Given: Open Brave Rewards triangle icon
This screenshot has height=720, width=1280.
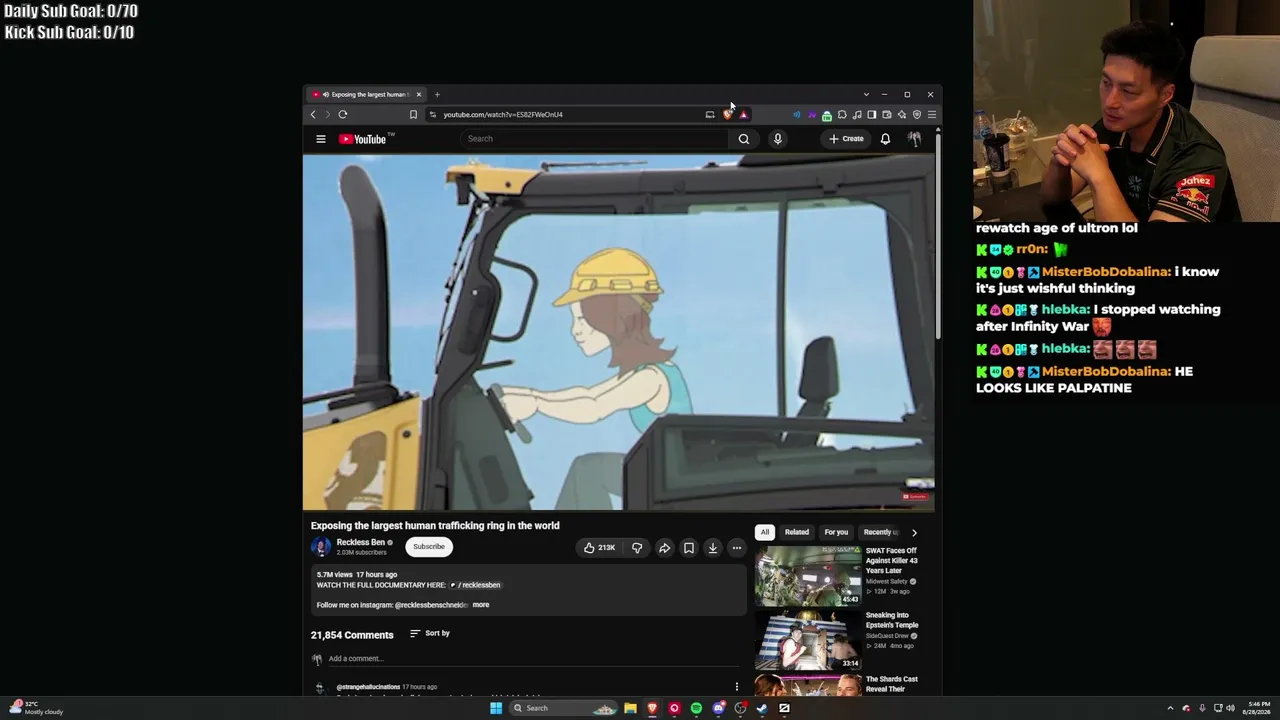Looking at the screenshot, I should click(743, 114).
